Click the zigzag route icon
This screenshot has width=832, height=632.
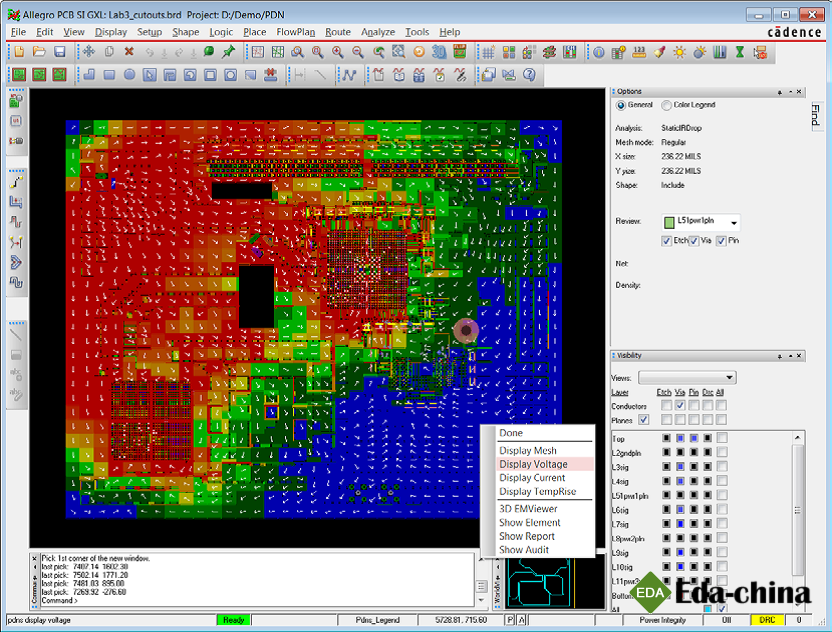coord(349,75)
